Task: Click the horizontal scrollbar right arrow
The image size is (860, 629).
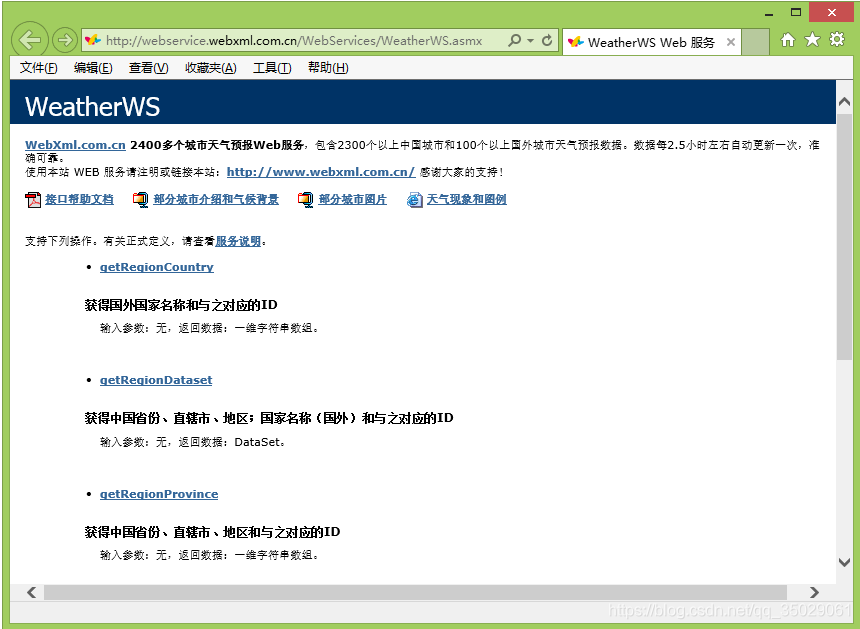Action: [814, 592]
